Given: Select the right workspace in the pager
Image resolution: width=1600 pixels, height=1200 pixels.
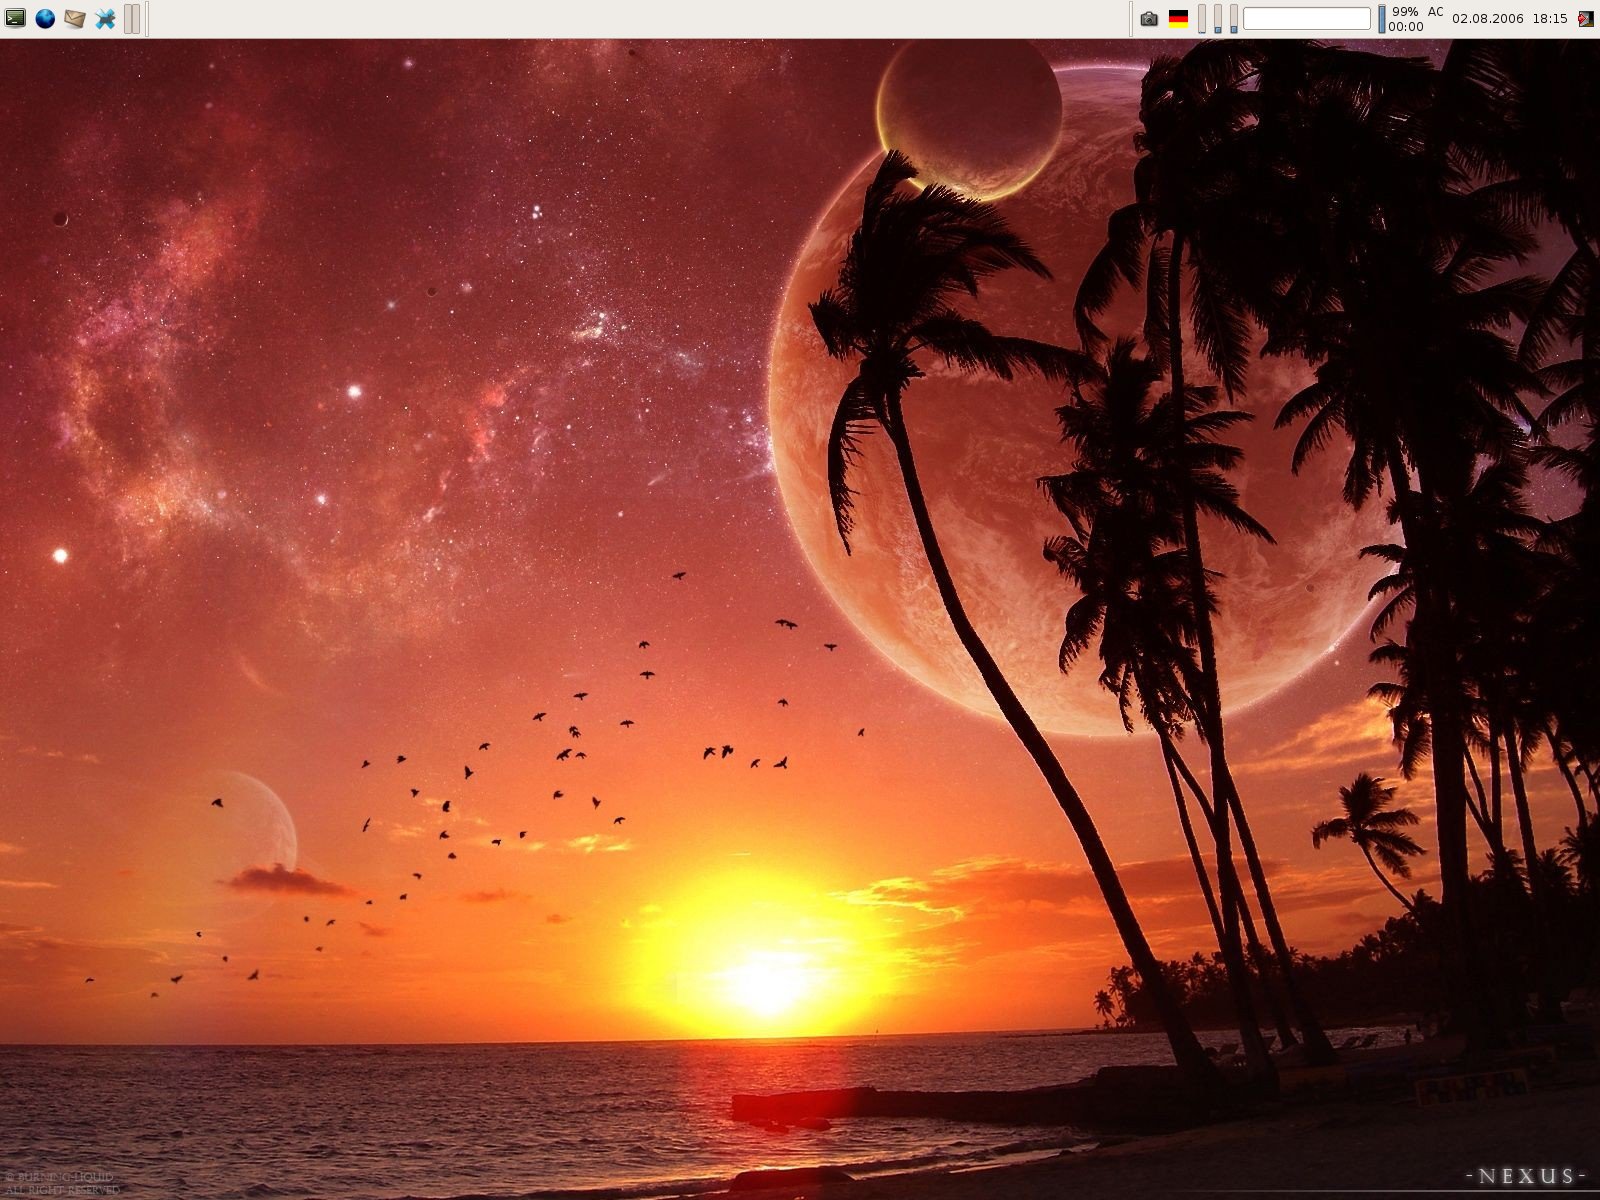Looking at the screenshot, I should pos(136,17).
